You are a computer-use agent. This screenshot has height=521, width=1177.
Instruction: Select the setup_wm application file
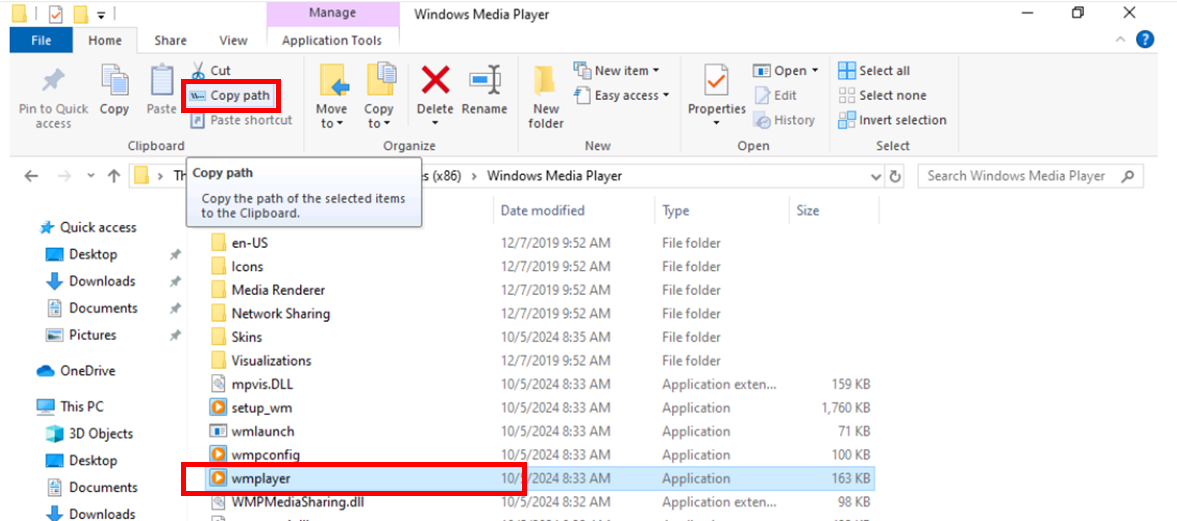(x=262, y=408)
